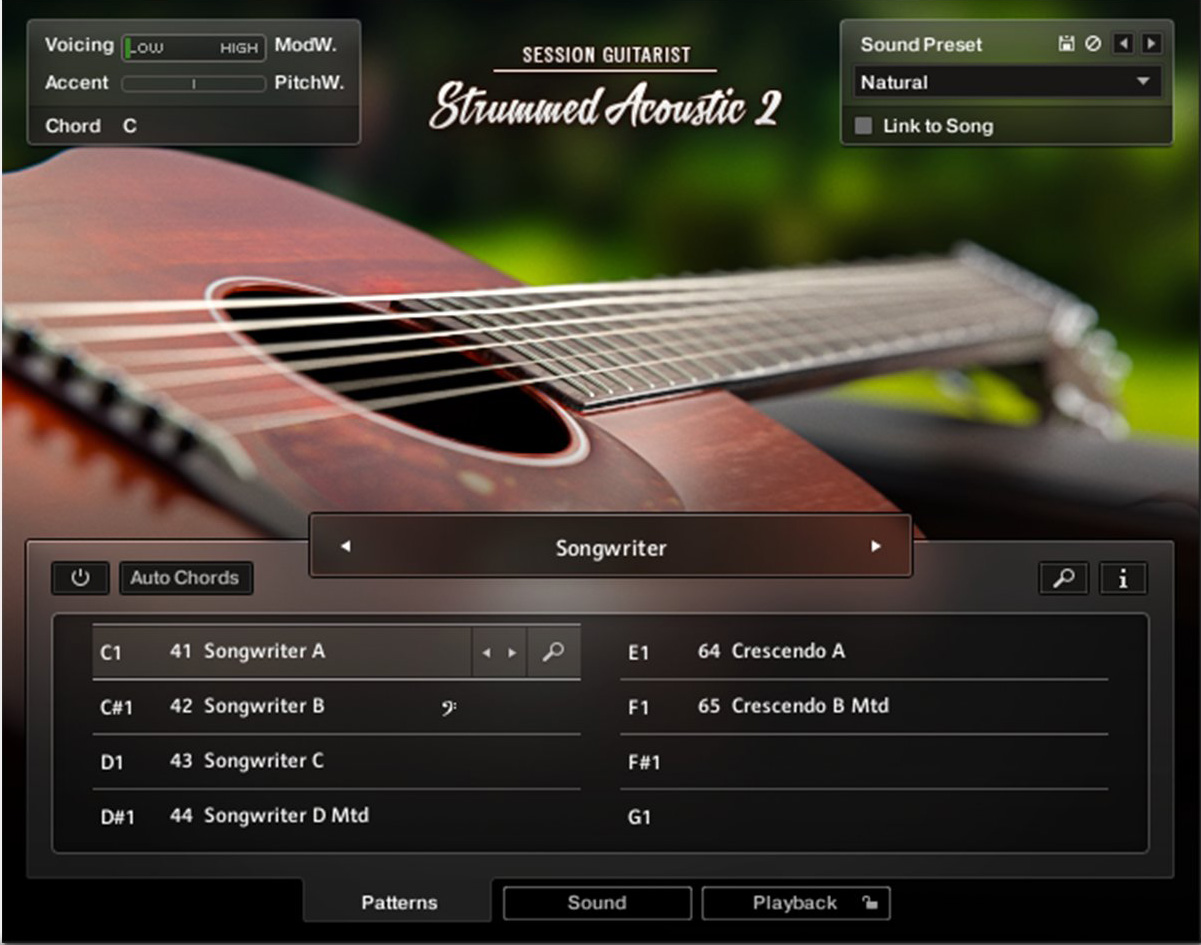
Task: Enable the Link to Song checkbox
Action: (x=864, y=125)
